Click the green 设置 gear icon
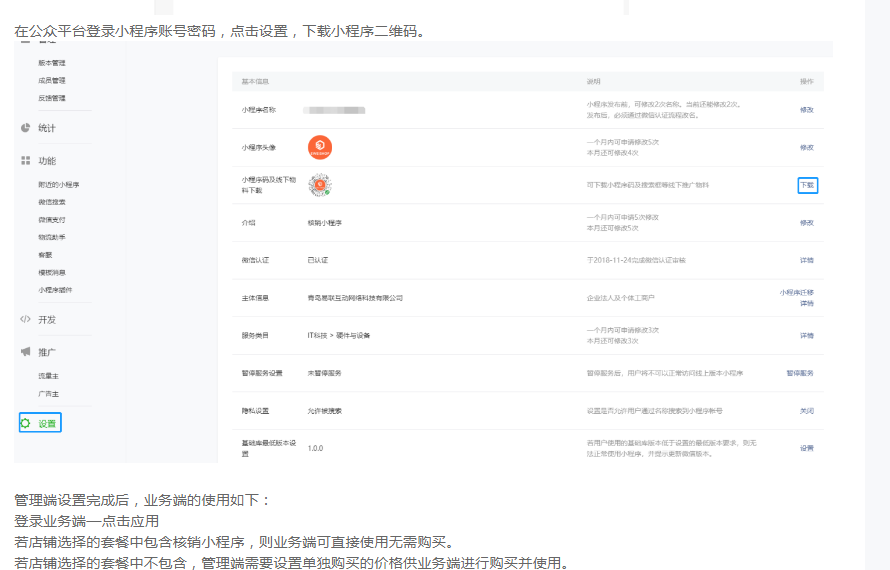Viewport: 890px width, 570px height. click(26, 423)
